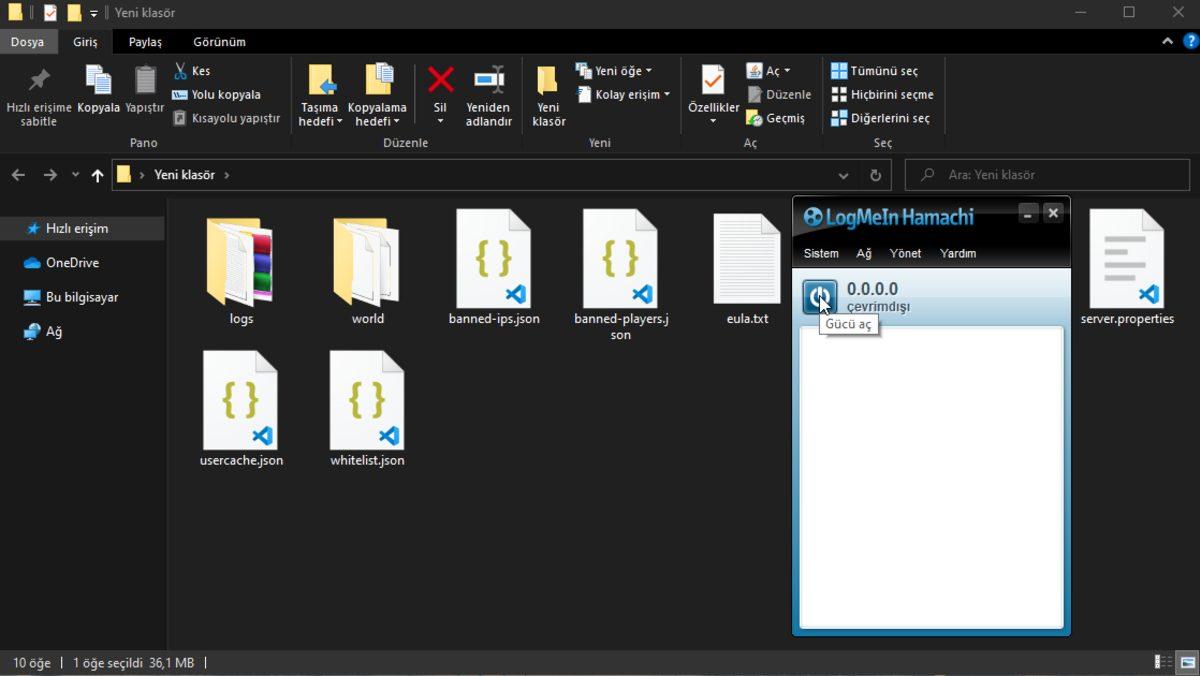Click the Kopyala copy icon
1200x676 pixels.
(98, 81)
